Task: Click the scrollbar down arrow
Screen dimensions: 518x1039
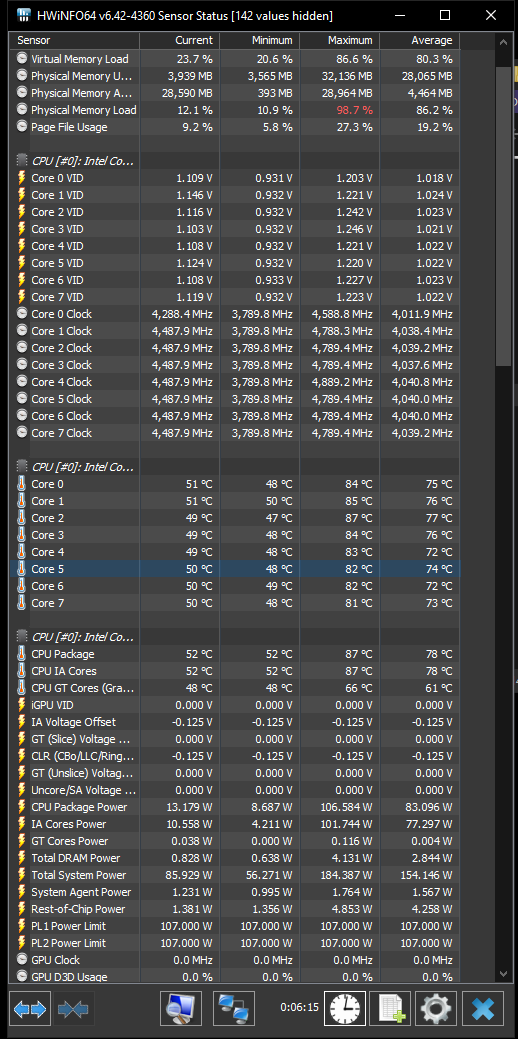Action: click(503, 973)
